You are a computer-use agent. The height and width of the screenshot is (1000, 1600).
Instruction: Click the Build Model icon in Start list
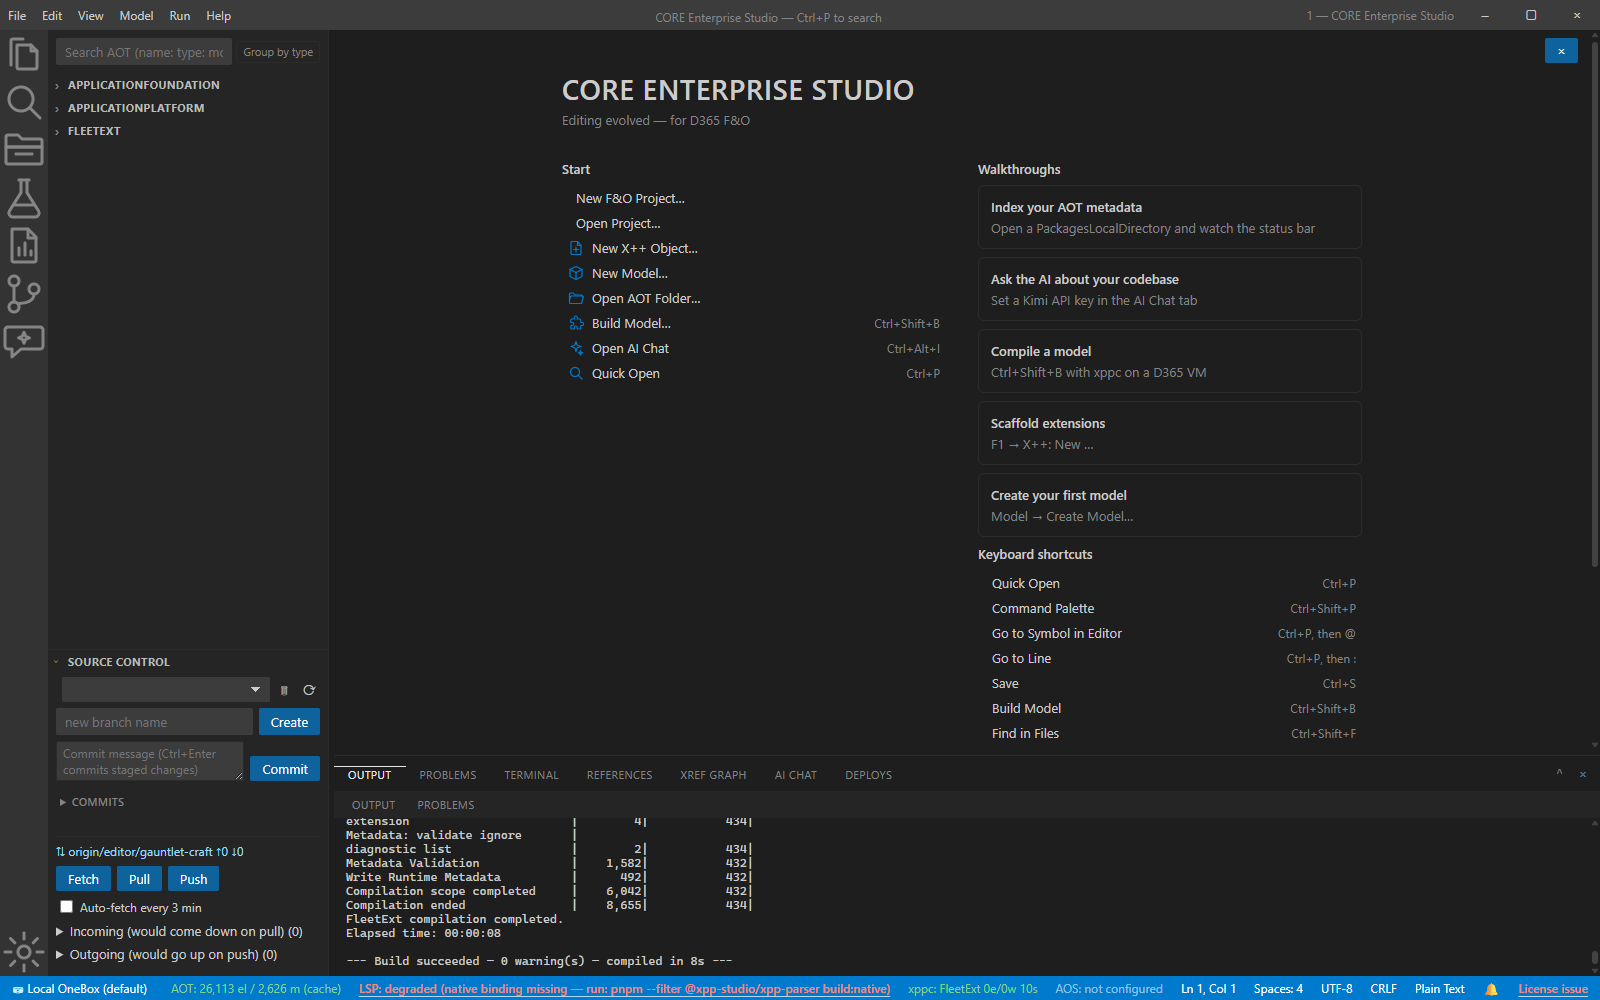click(x=576, y=323)
